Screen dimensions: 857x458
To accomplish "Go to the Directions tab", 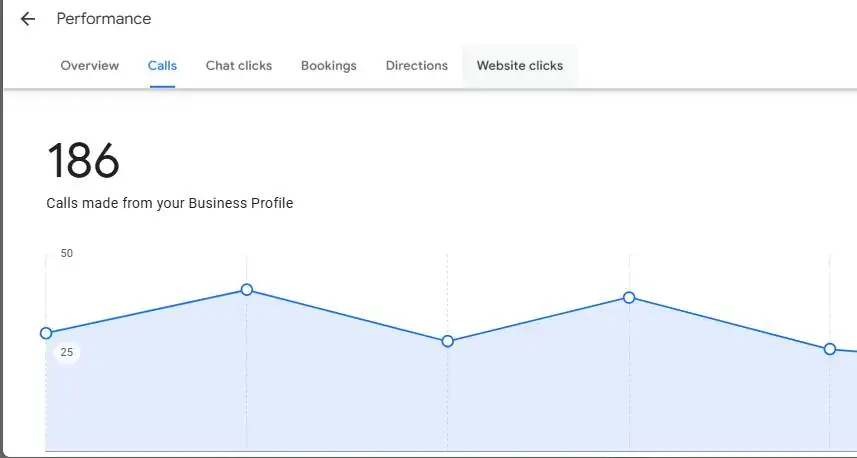I will (416, 66).
